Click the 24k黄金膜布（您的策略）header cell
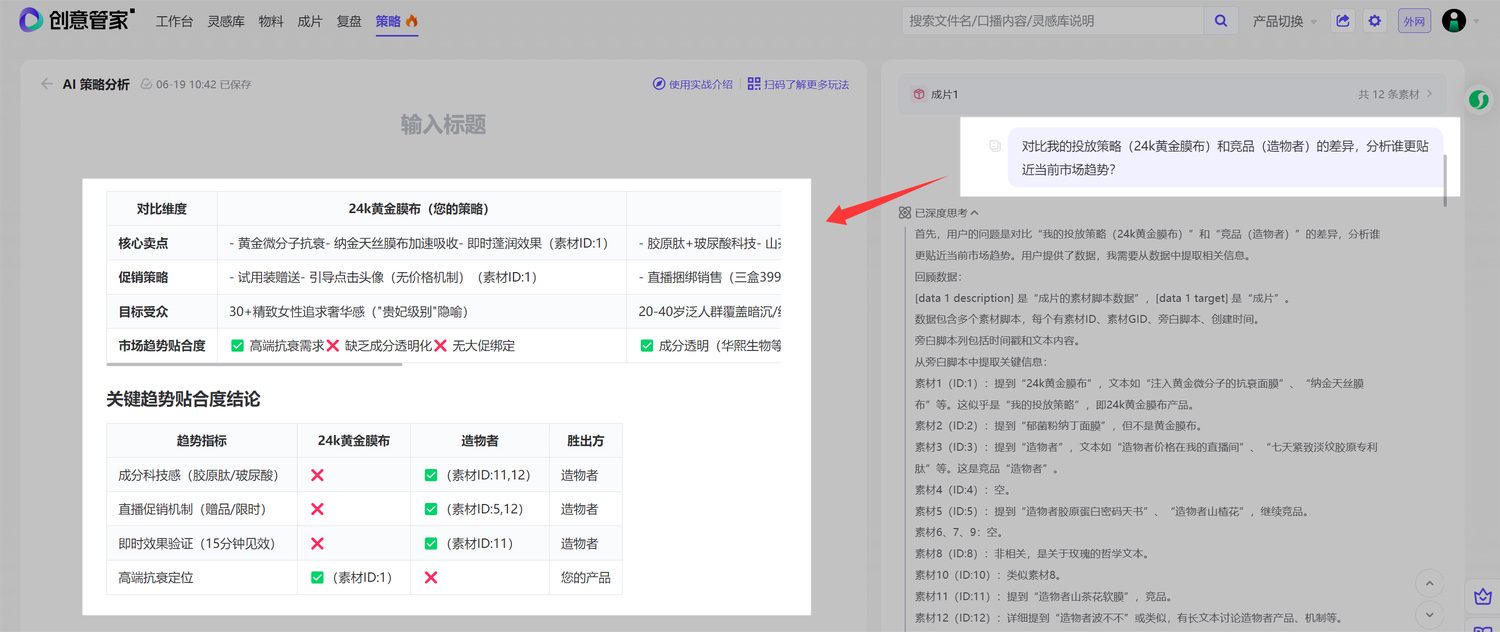1500x632 pixels. 422,209
